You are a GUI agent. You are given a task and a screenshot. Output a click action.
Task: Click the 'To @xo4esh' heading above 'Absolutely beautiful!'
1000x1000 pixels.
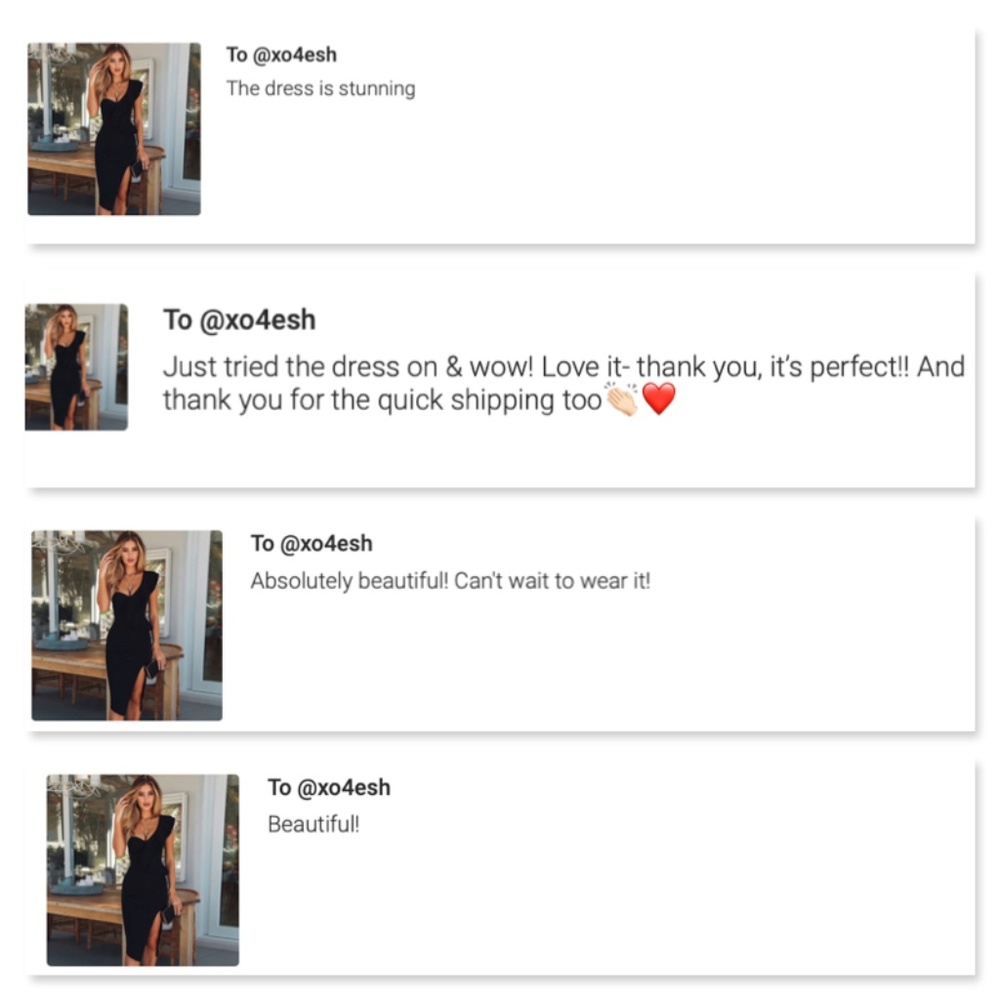(311, 544)
